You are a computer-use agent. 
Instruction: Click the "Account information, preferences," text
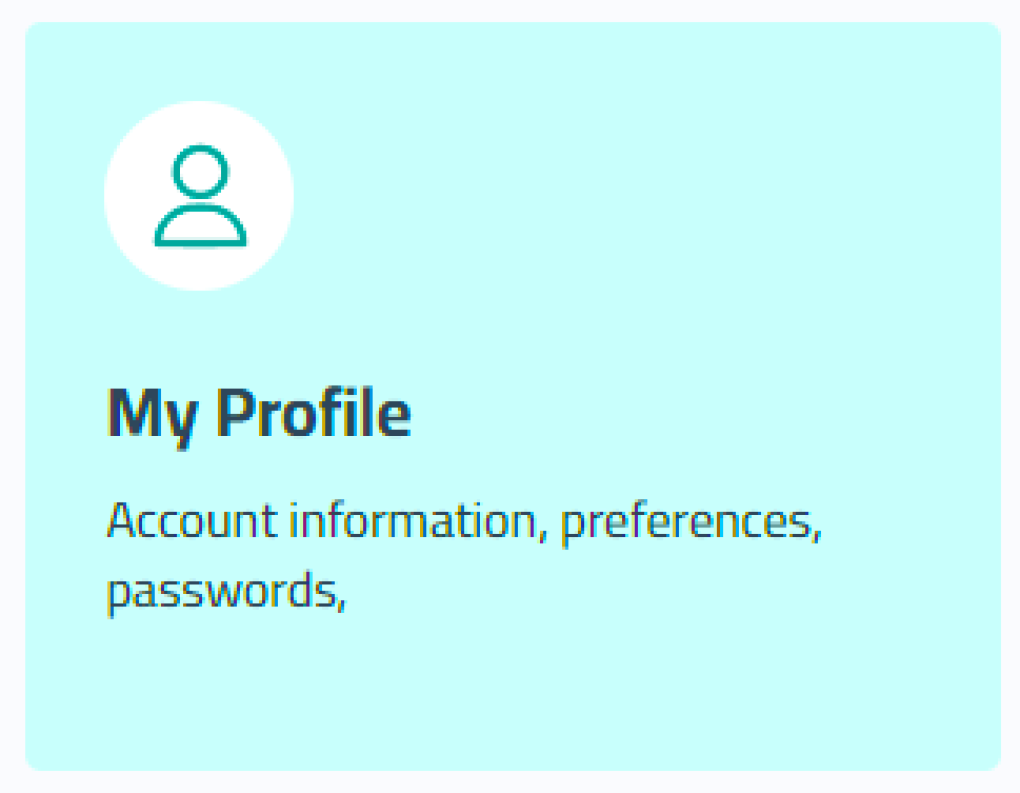[463, 523]
